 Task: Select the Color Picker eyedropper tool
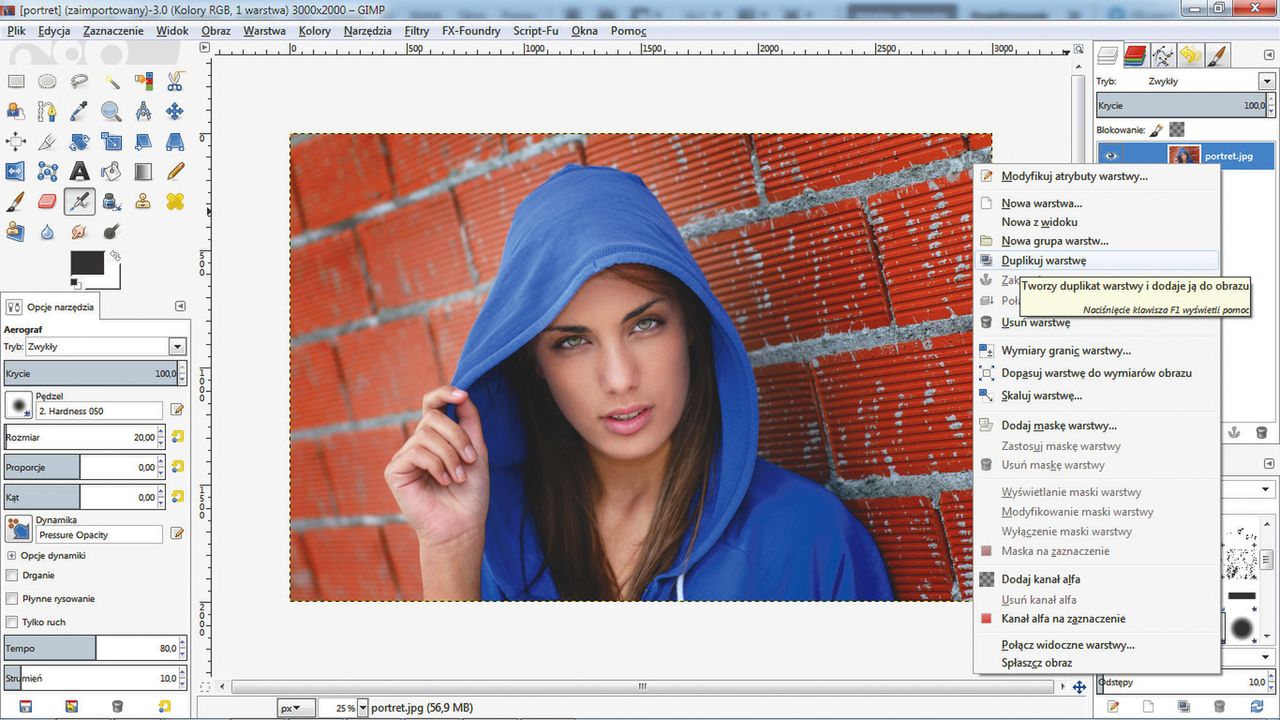click(79, 111)
